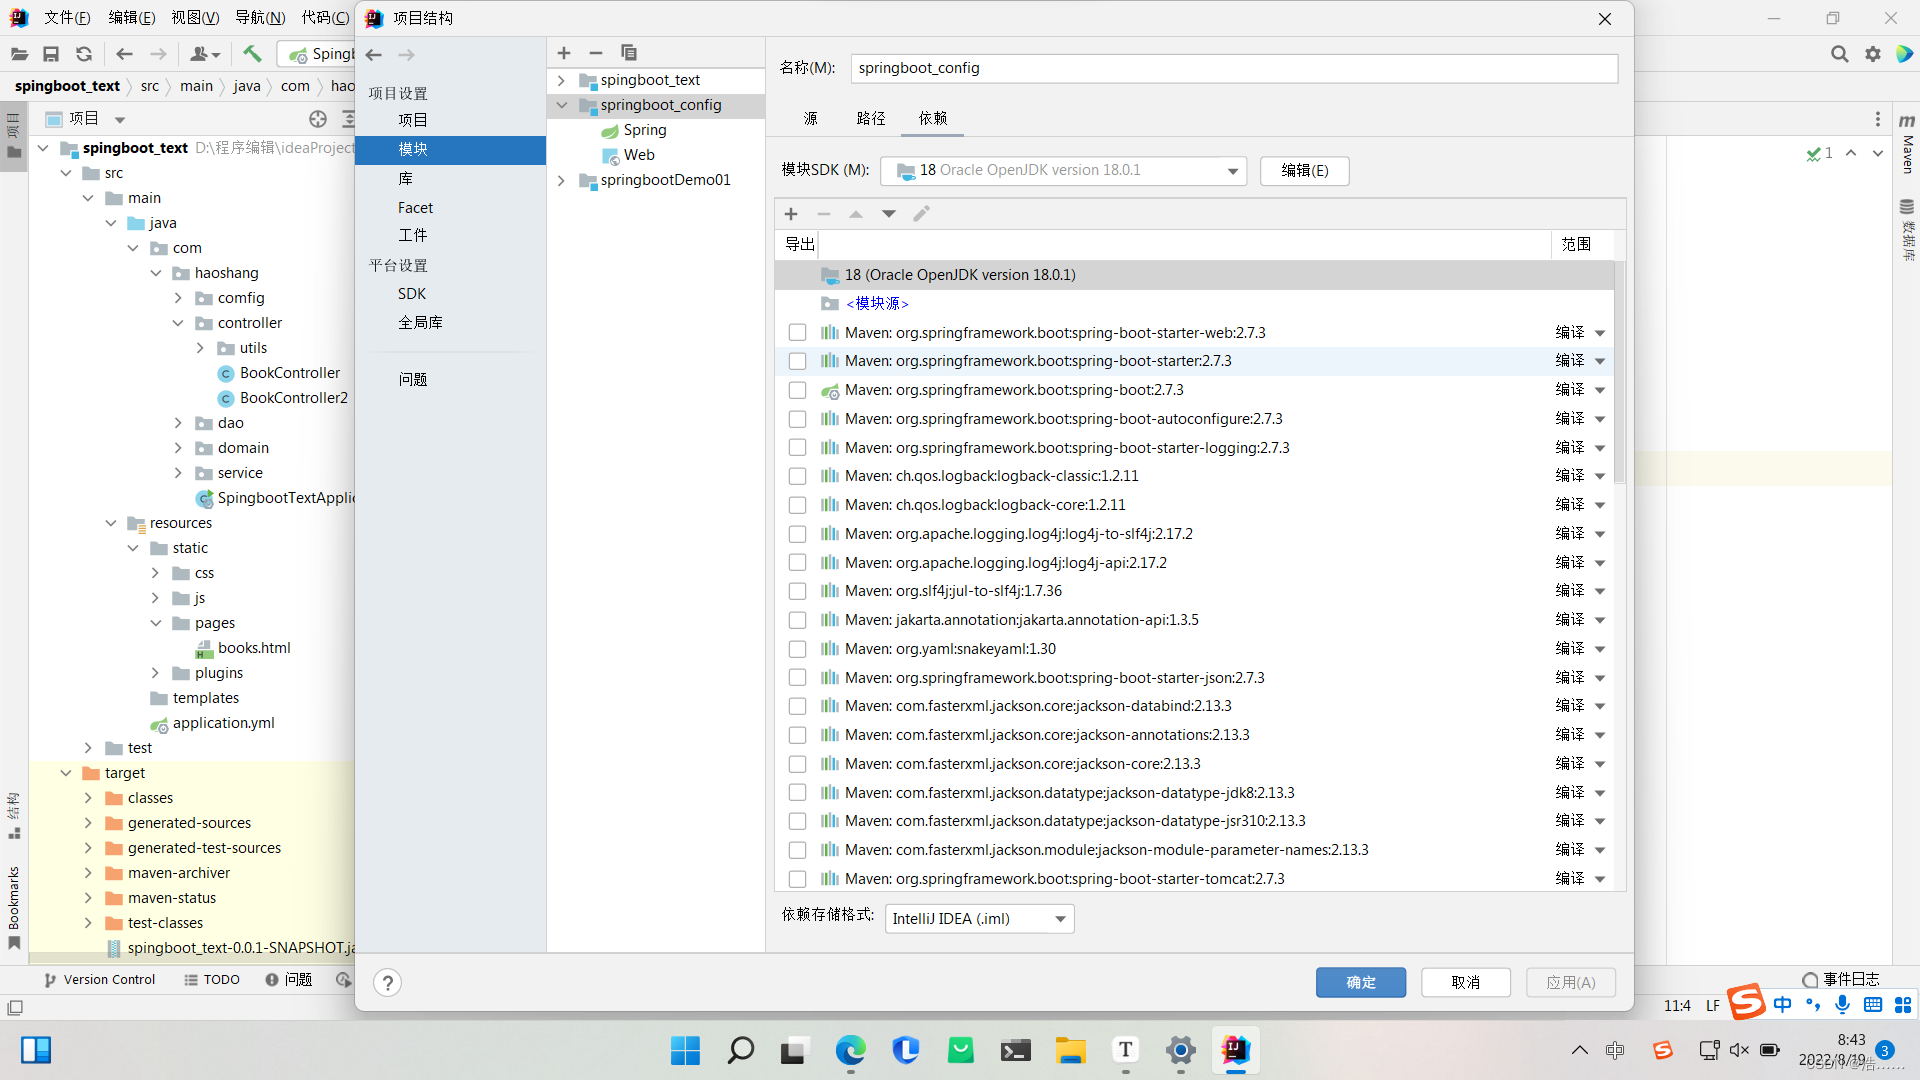Screen dimensions: 1920x1080
Task: Open the Version Control tool window
Action: [x=99, y=980]
